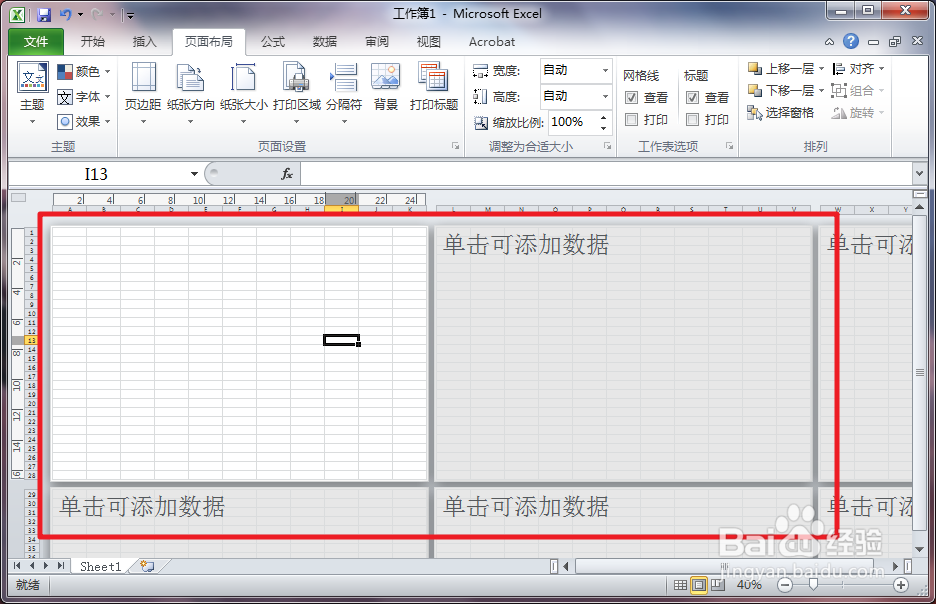Screen dimensions: 936x604
Task: Open the 高度 height dropdown
Action: pyautogui.click(x=605, y=96)
